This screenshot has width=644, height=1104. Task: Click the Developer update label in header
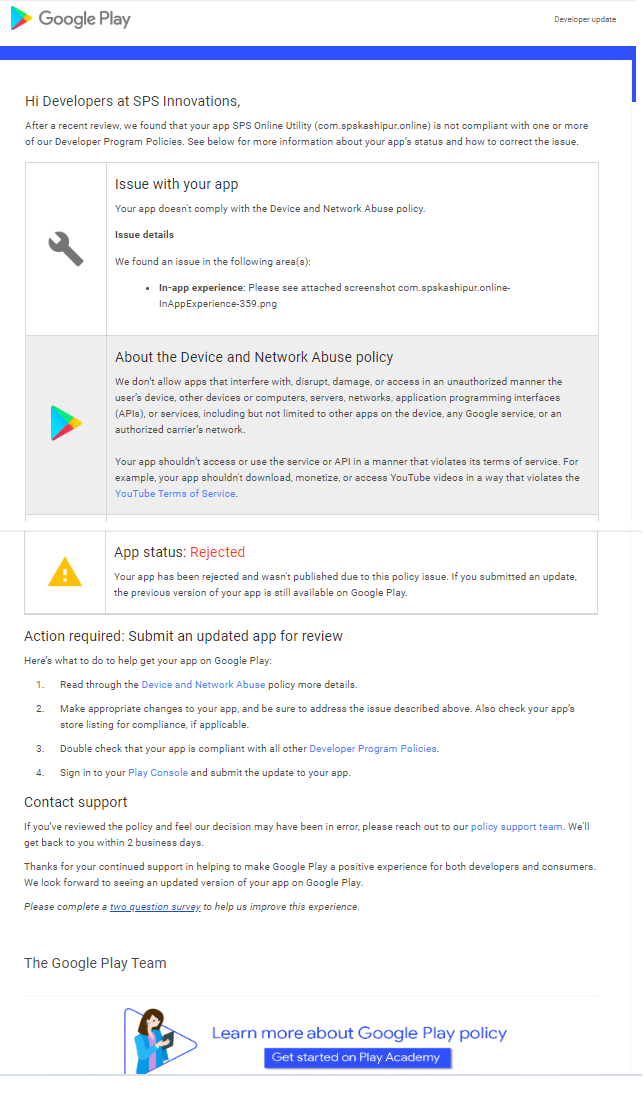[585, 20]
